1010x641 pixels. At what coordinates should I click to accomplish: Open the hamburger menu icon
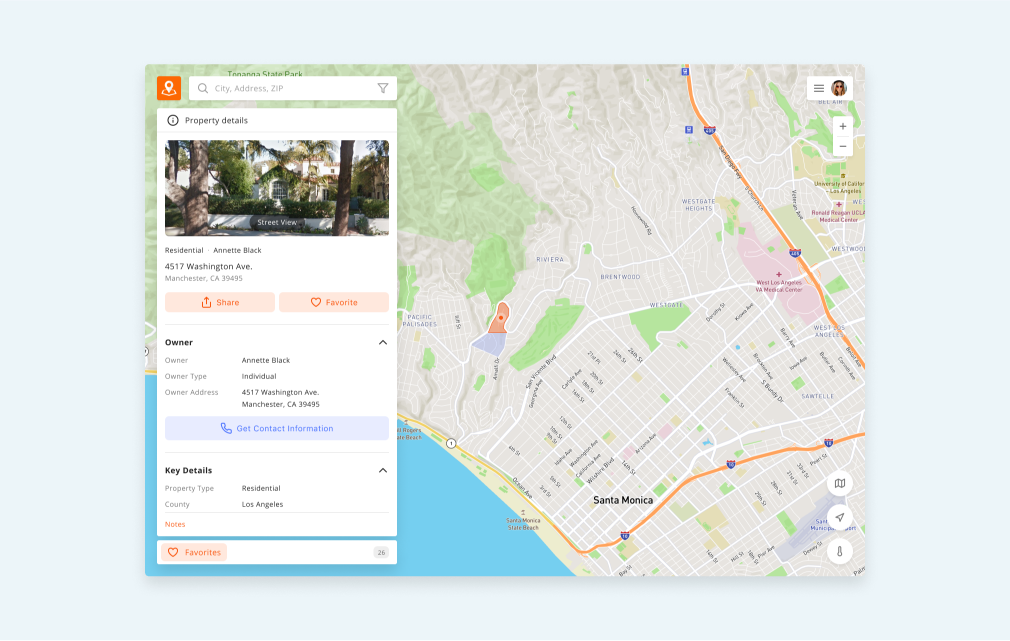point(819,88)
